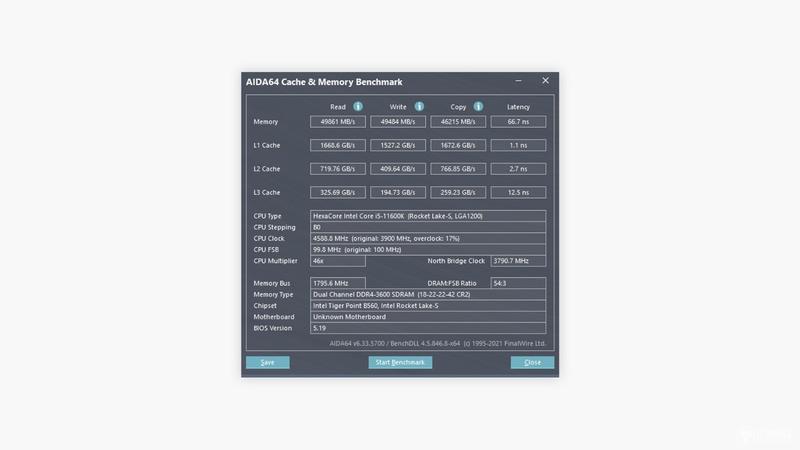Click the L3 Cache Read value 325.69 GB/s
Viewport: 800px width, 450px height.
click(338, 192)
